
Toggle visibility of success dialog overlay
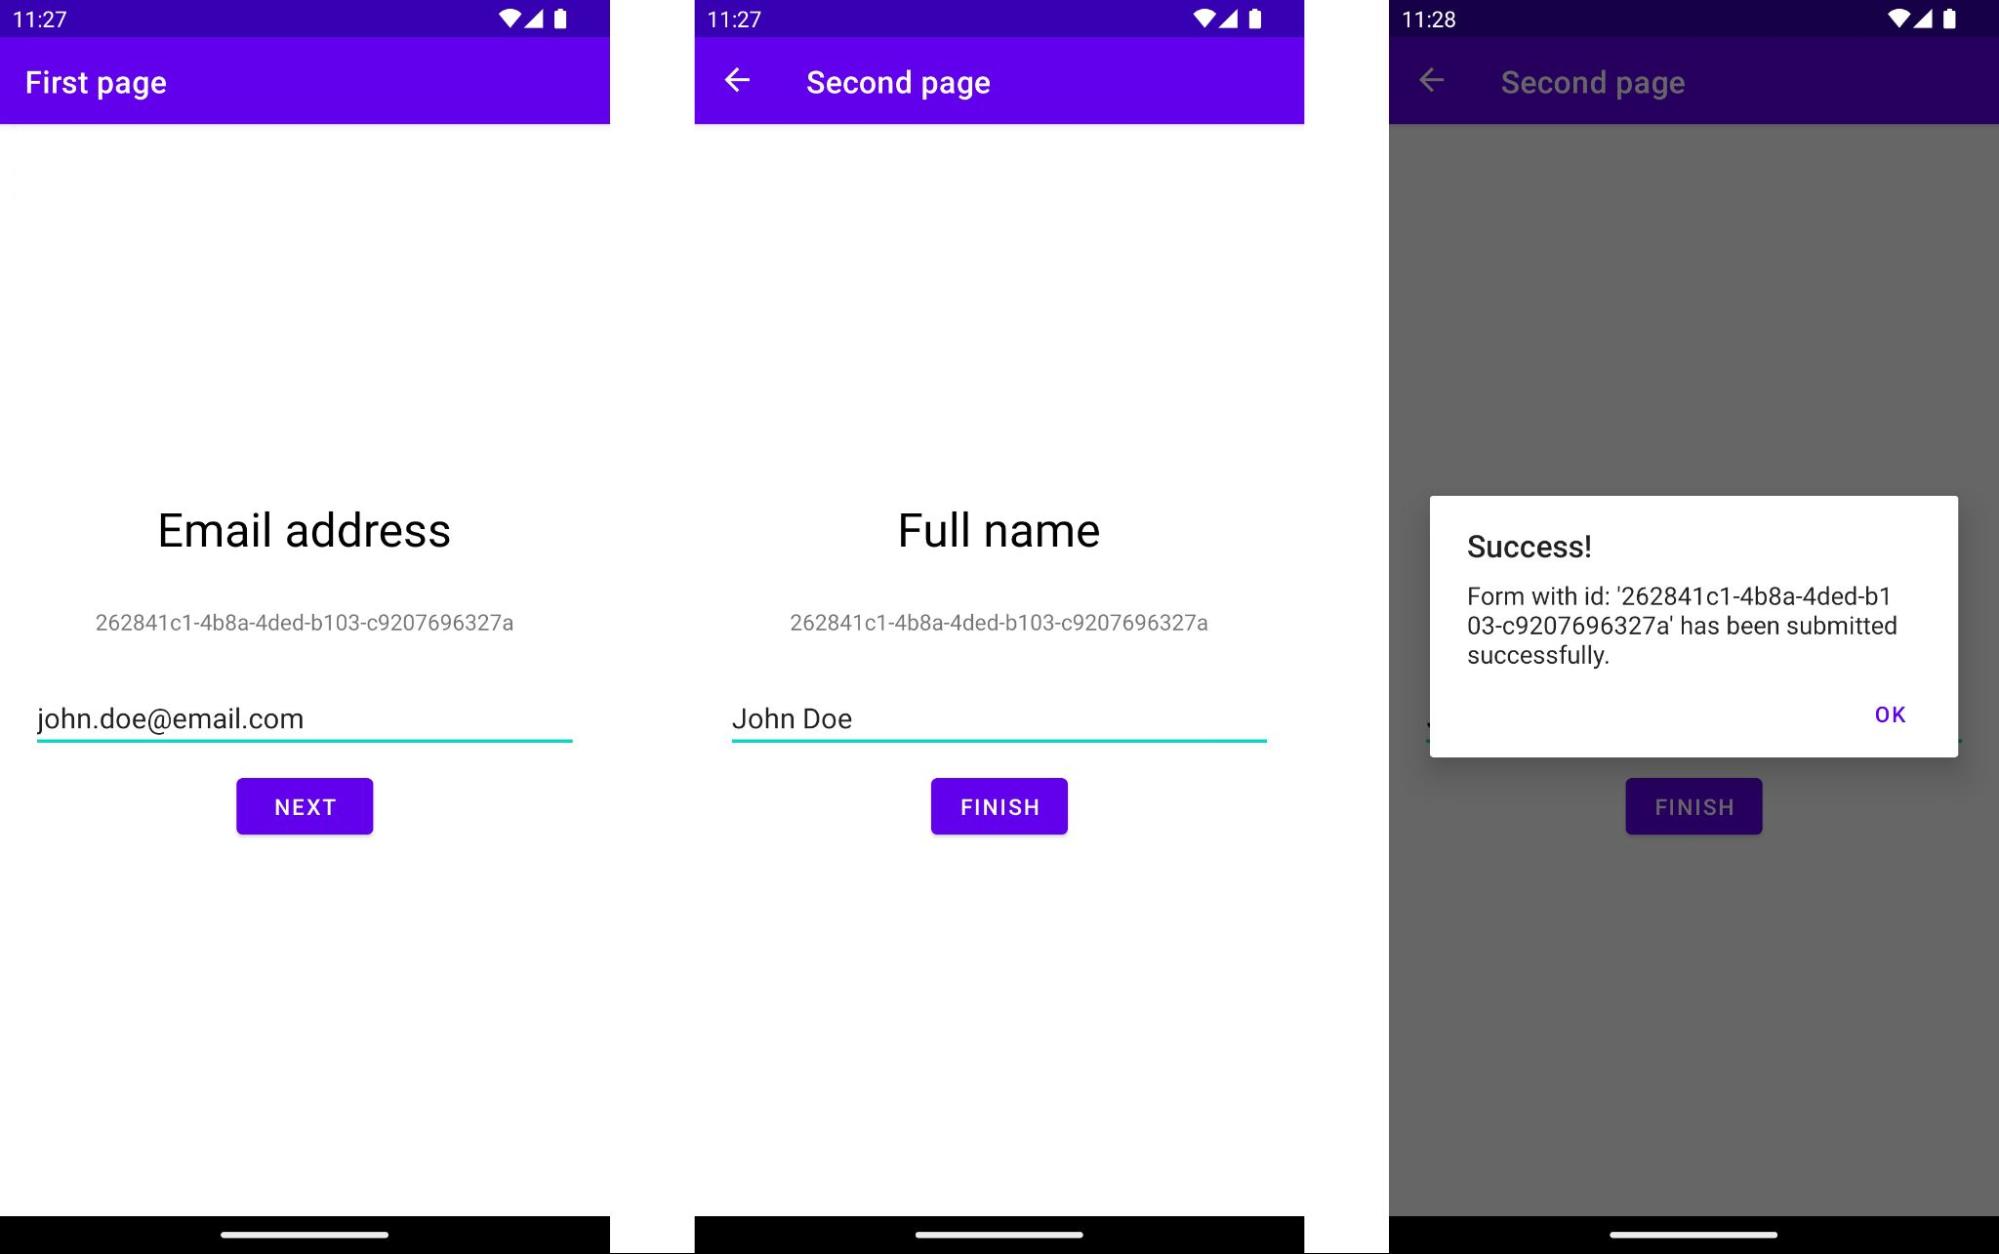tap(1889, 712)
